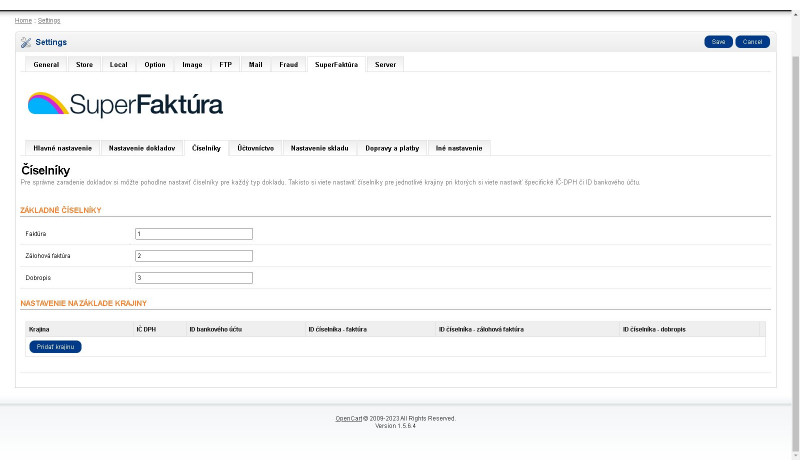Focus the Zálohová faktúra input field

coord(194,256)
